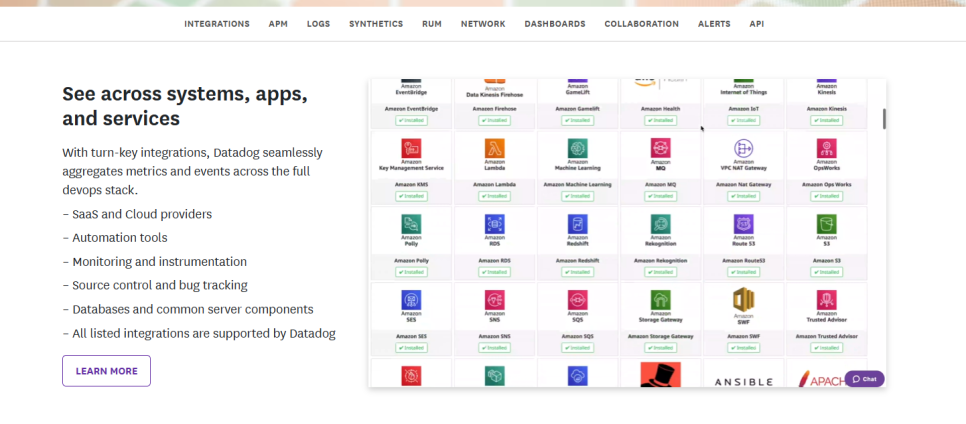Click Installed badge under Amazon Polly
This screenshot has height=424, width=966.
tap(411, 272)
